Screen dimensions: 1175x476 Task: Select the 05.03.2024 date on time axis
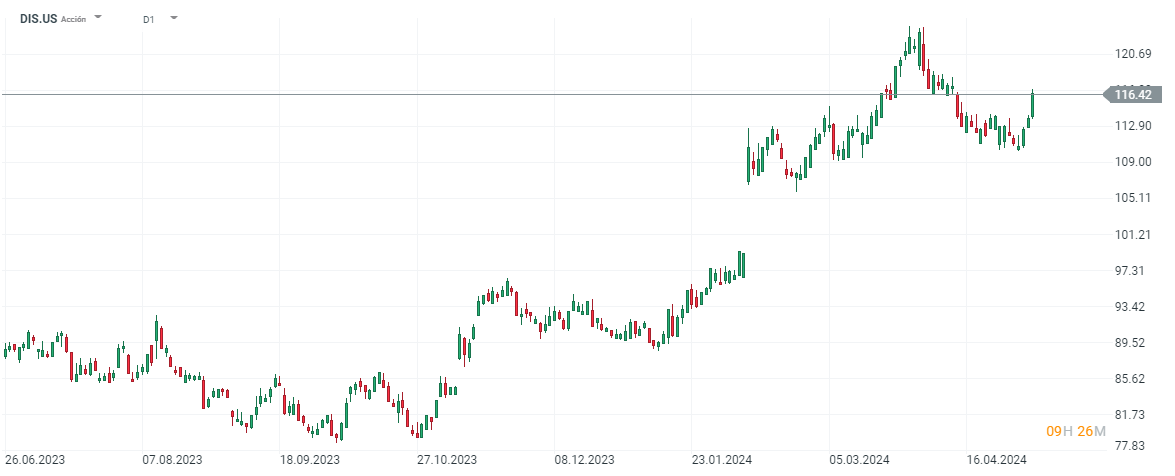tap(859, 460)
